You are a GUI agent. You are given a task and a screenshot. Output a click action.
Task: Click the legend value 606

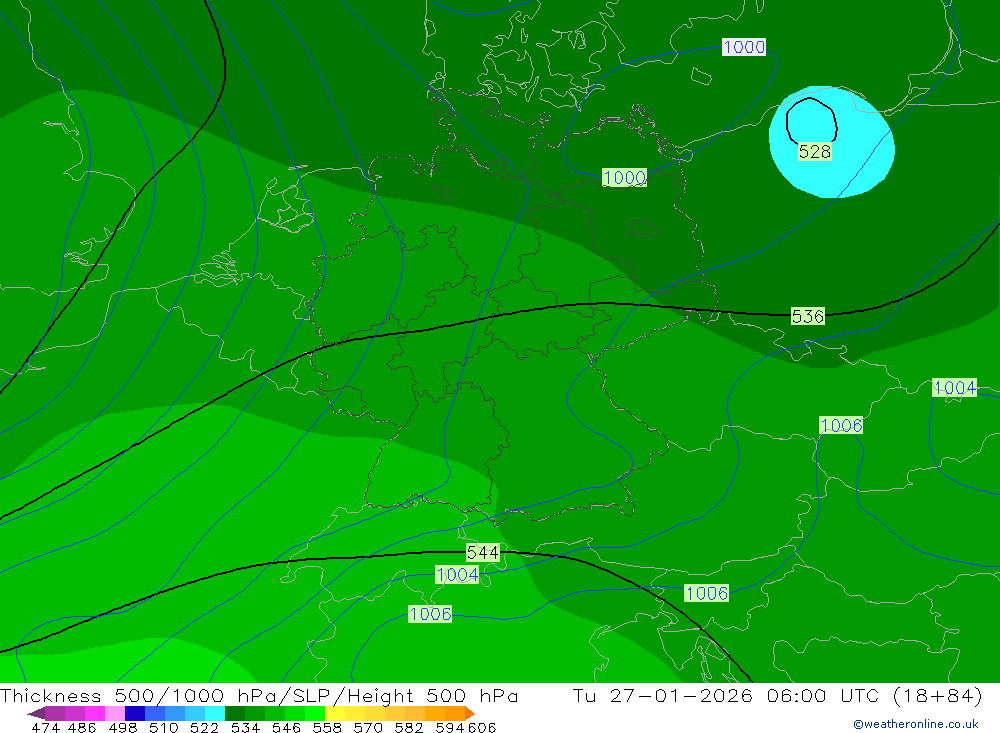[x=482, y=727]
